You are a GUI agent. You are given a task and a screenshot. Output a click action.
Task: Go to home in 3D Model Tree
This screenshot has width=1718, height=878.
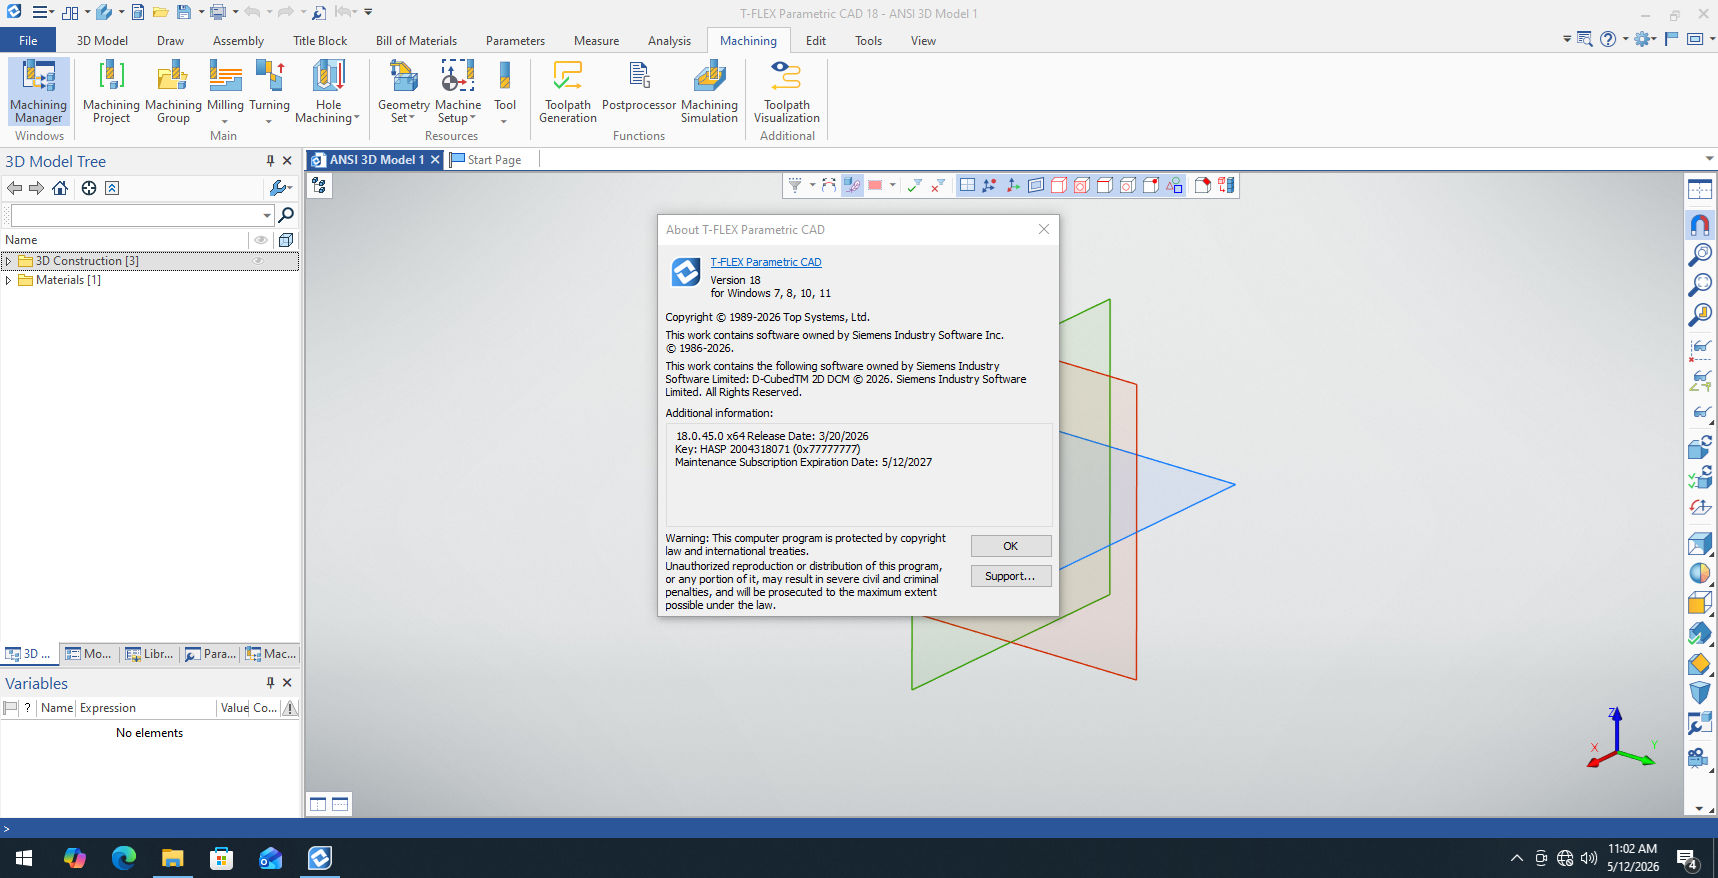(x=60, y=188)
